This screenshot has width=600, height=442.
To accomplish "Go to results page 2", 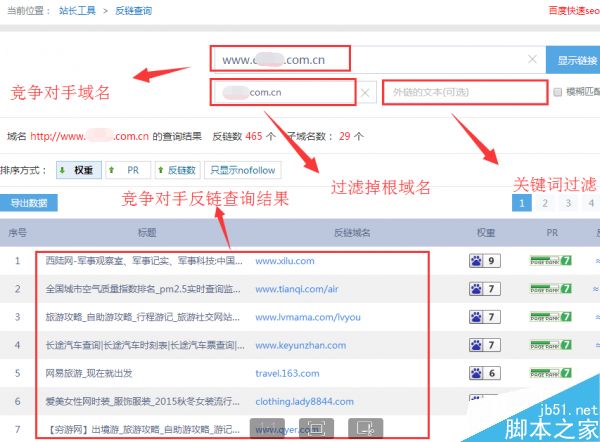I will click(x=545, y=202).
